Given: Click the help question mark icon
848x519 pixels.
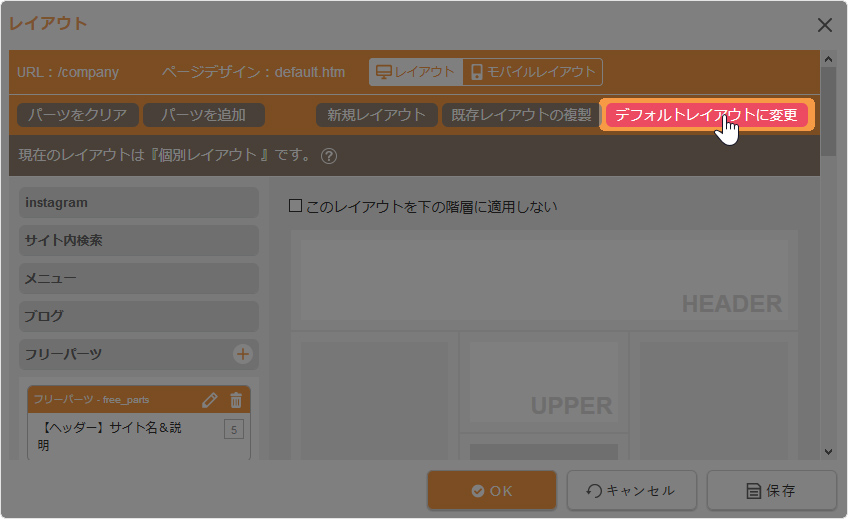Looking at the screenshot, I should [329, 156].
